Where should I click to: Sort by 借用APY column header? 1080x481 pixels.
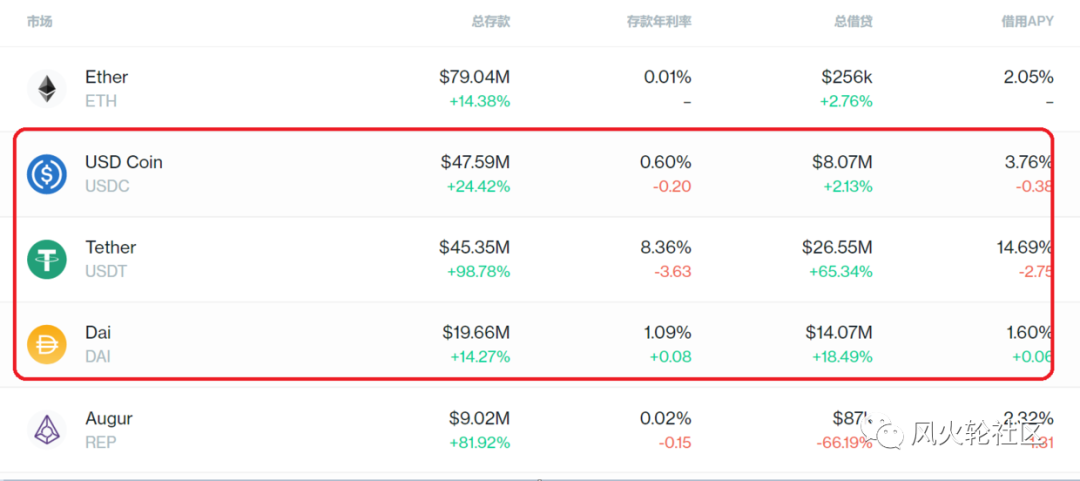(x=1027, y=21)
